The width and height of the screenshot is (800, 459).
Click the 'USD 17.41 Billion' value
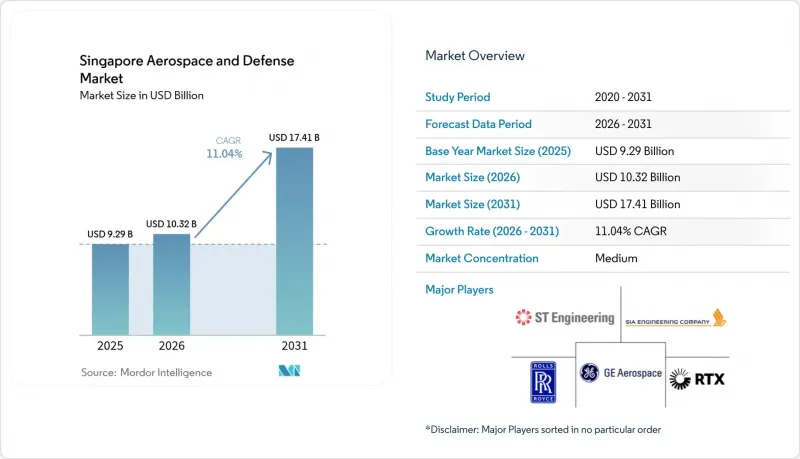coord(638,204)
